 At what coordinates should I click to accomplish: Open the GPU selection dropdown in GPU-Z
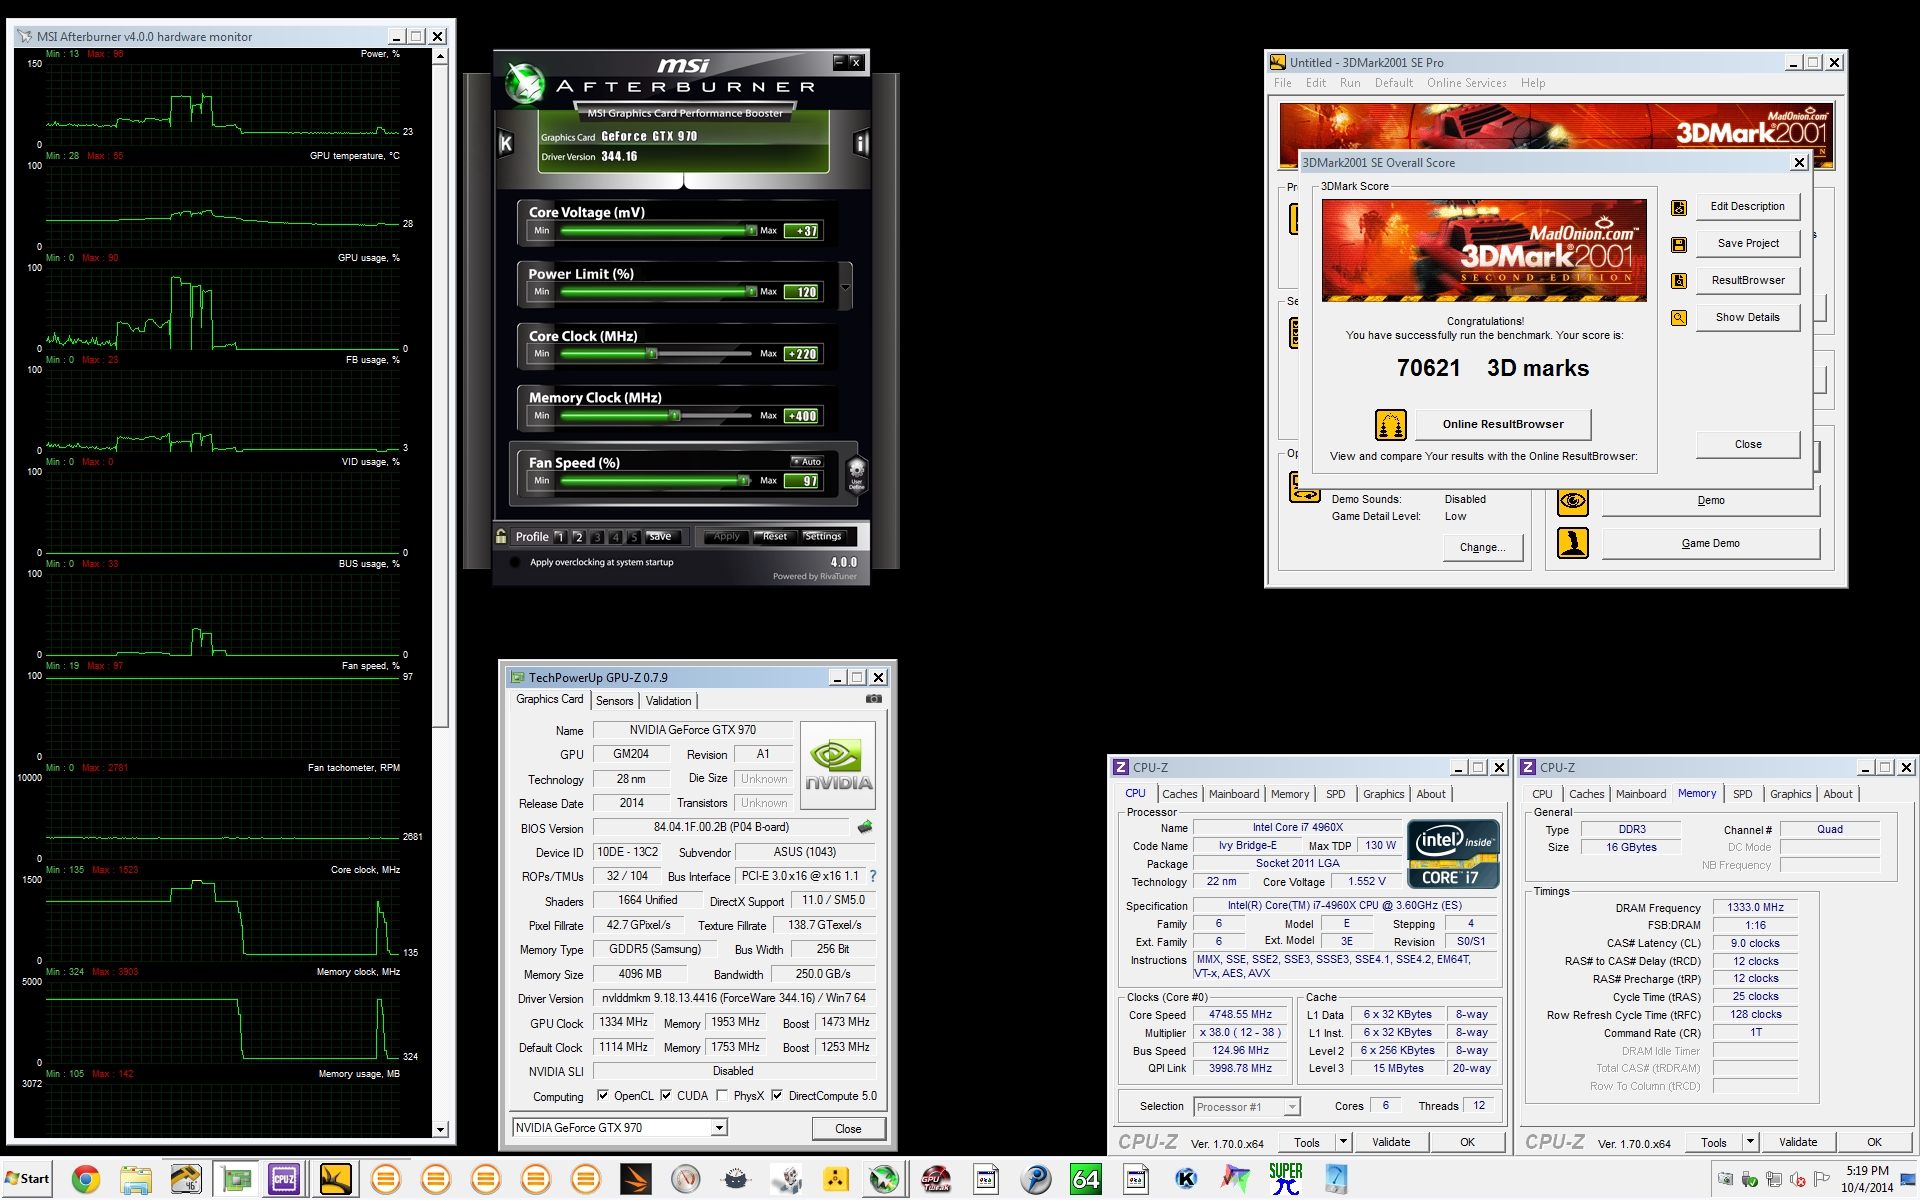click(719, 1128)
